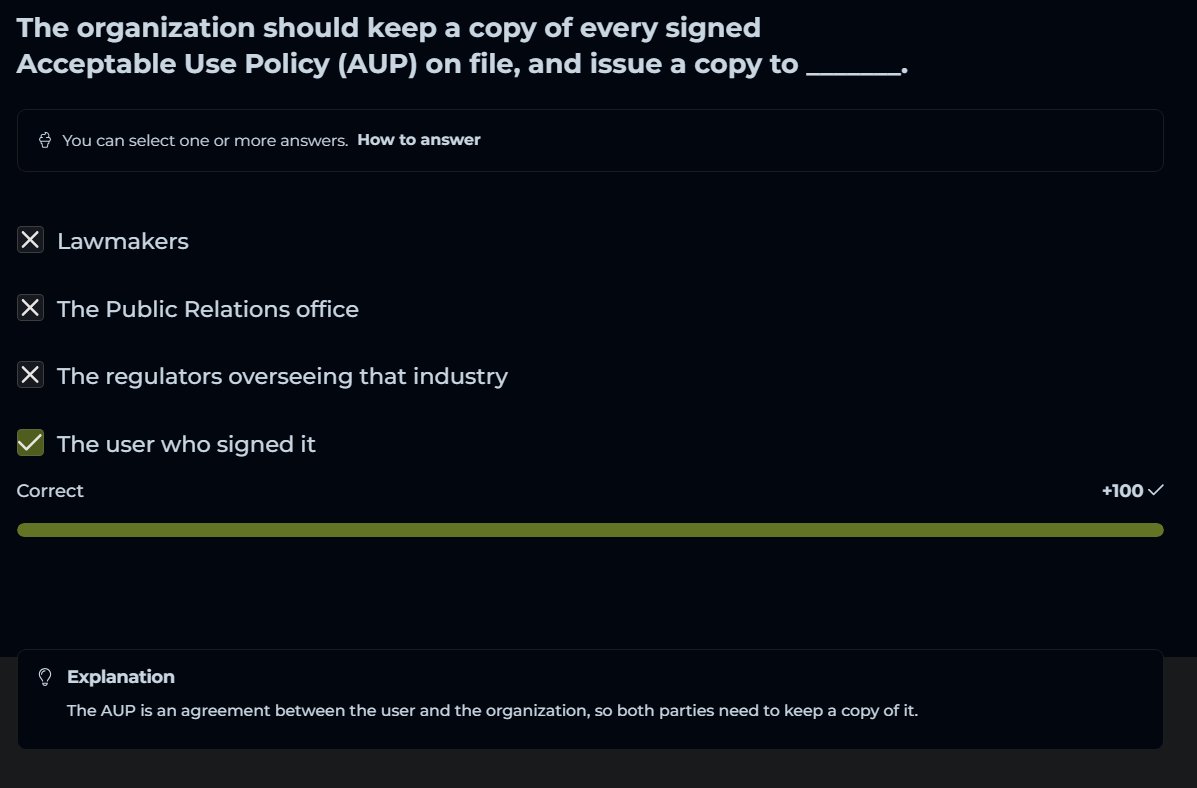Viewport: 1197px width, 788px height.
Task: Open the "How to answer" link
Action: (x=419, y=140)
